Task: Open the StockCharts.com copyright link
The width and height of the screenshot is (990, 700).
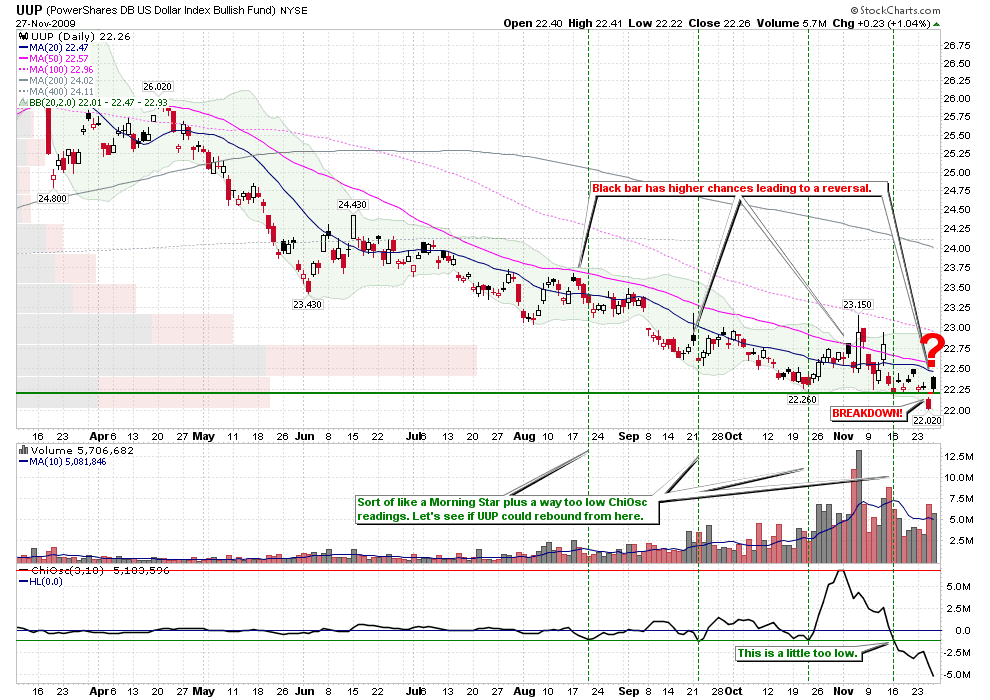Action: tap(895, 10)
